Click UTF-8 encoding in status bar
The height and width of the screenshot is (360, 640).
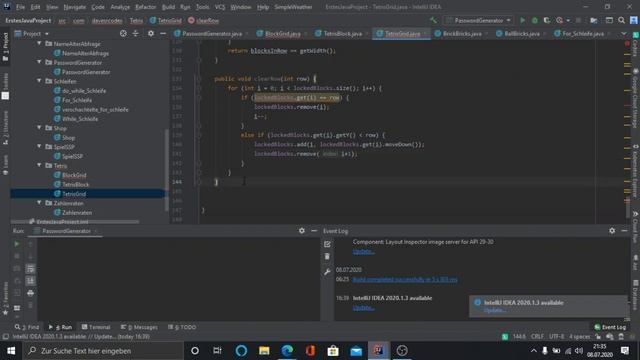(556, 337)
